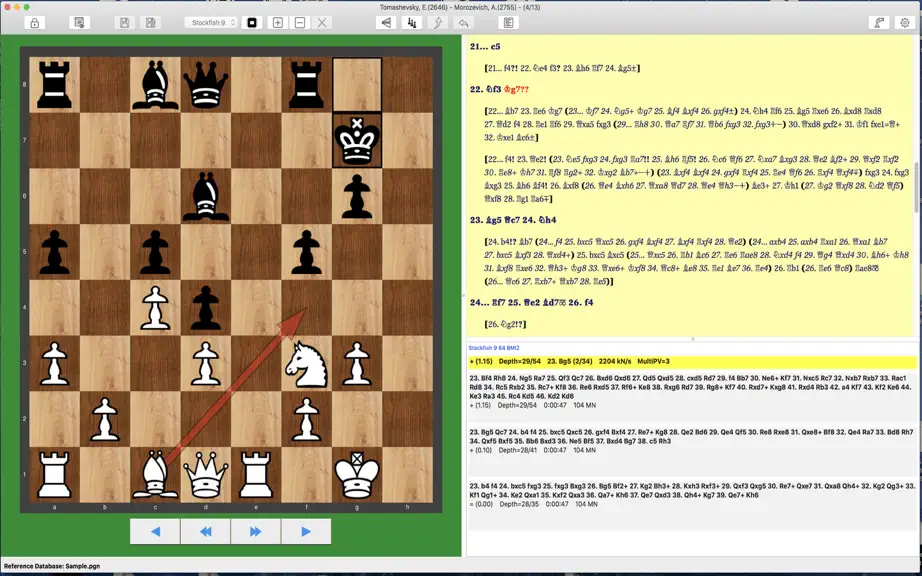Click the telescope icon at top right
Viewport: 922px width, 576px height.
point(879,23)
